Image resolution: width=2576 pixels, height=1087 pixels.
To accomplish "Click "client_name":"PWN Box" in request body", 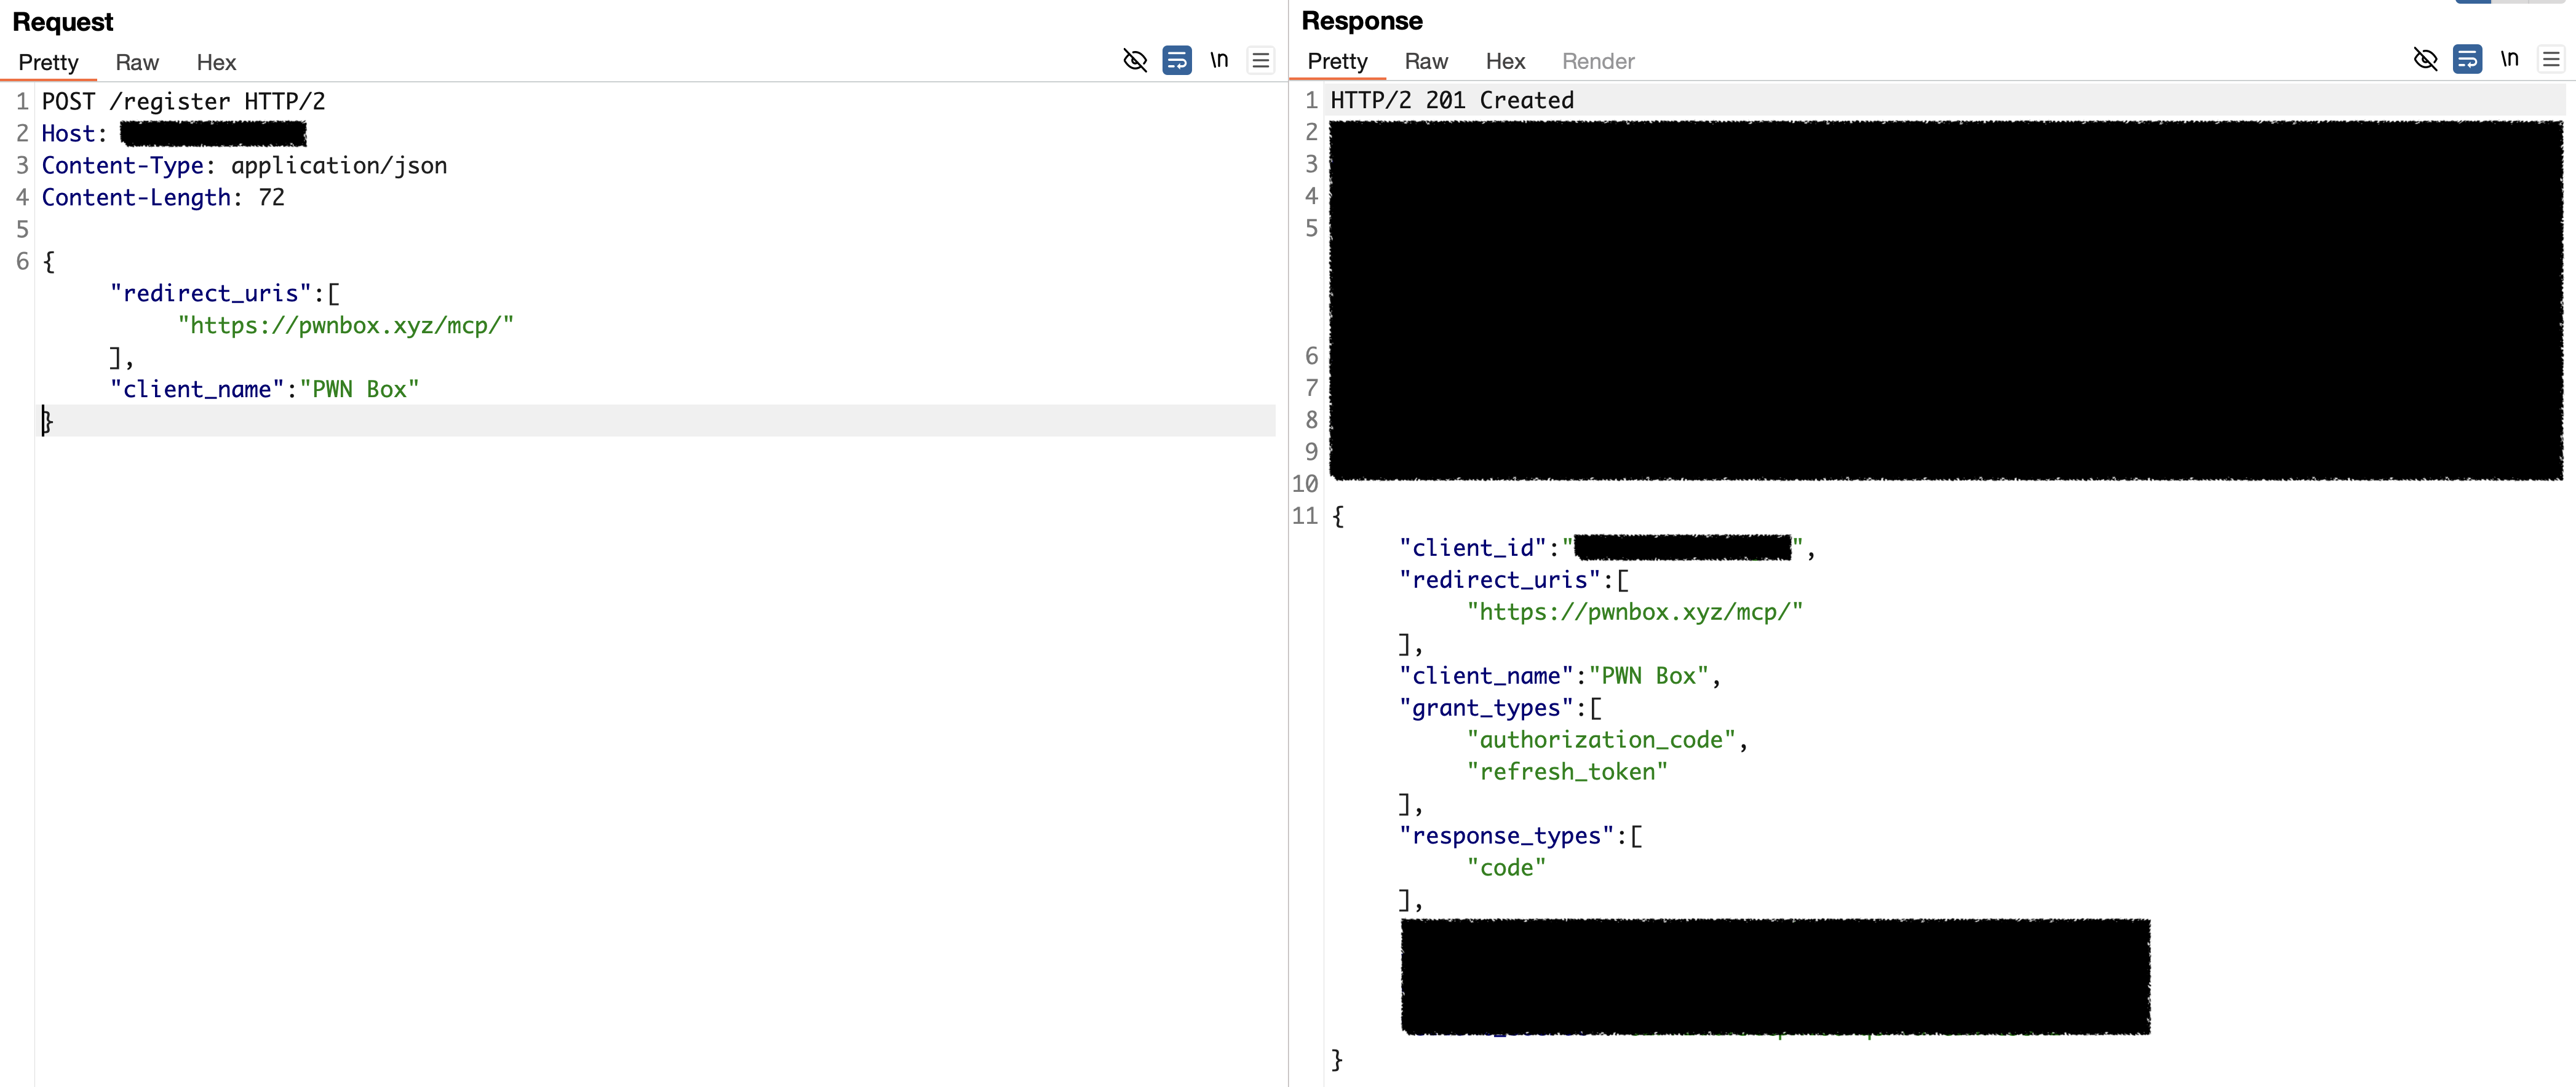I will point(264,389).
